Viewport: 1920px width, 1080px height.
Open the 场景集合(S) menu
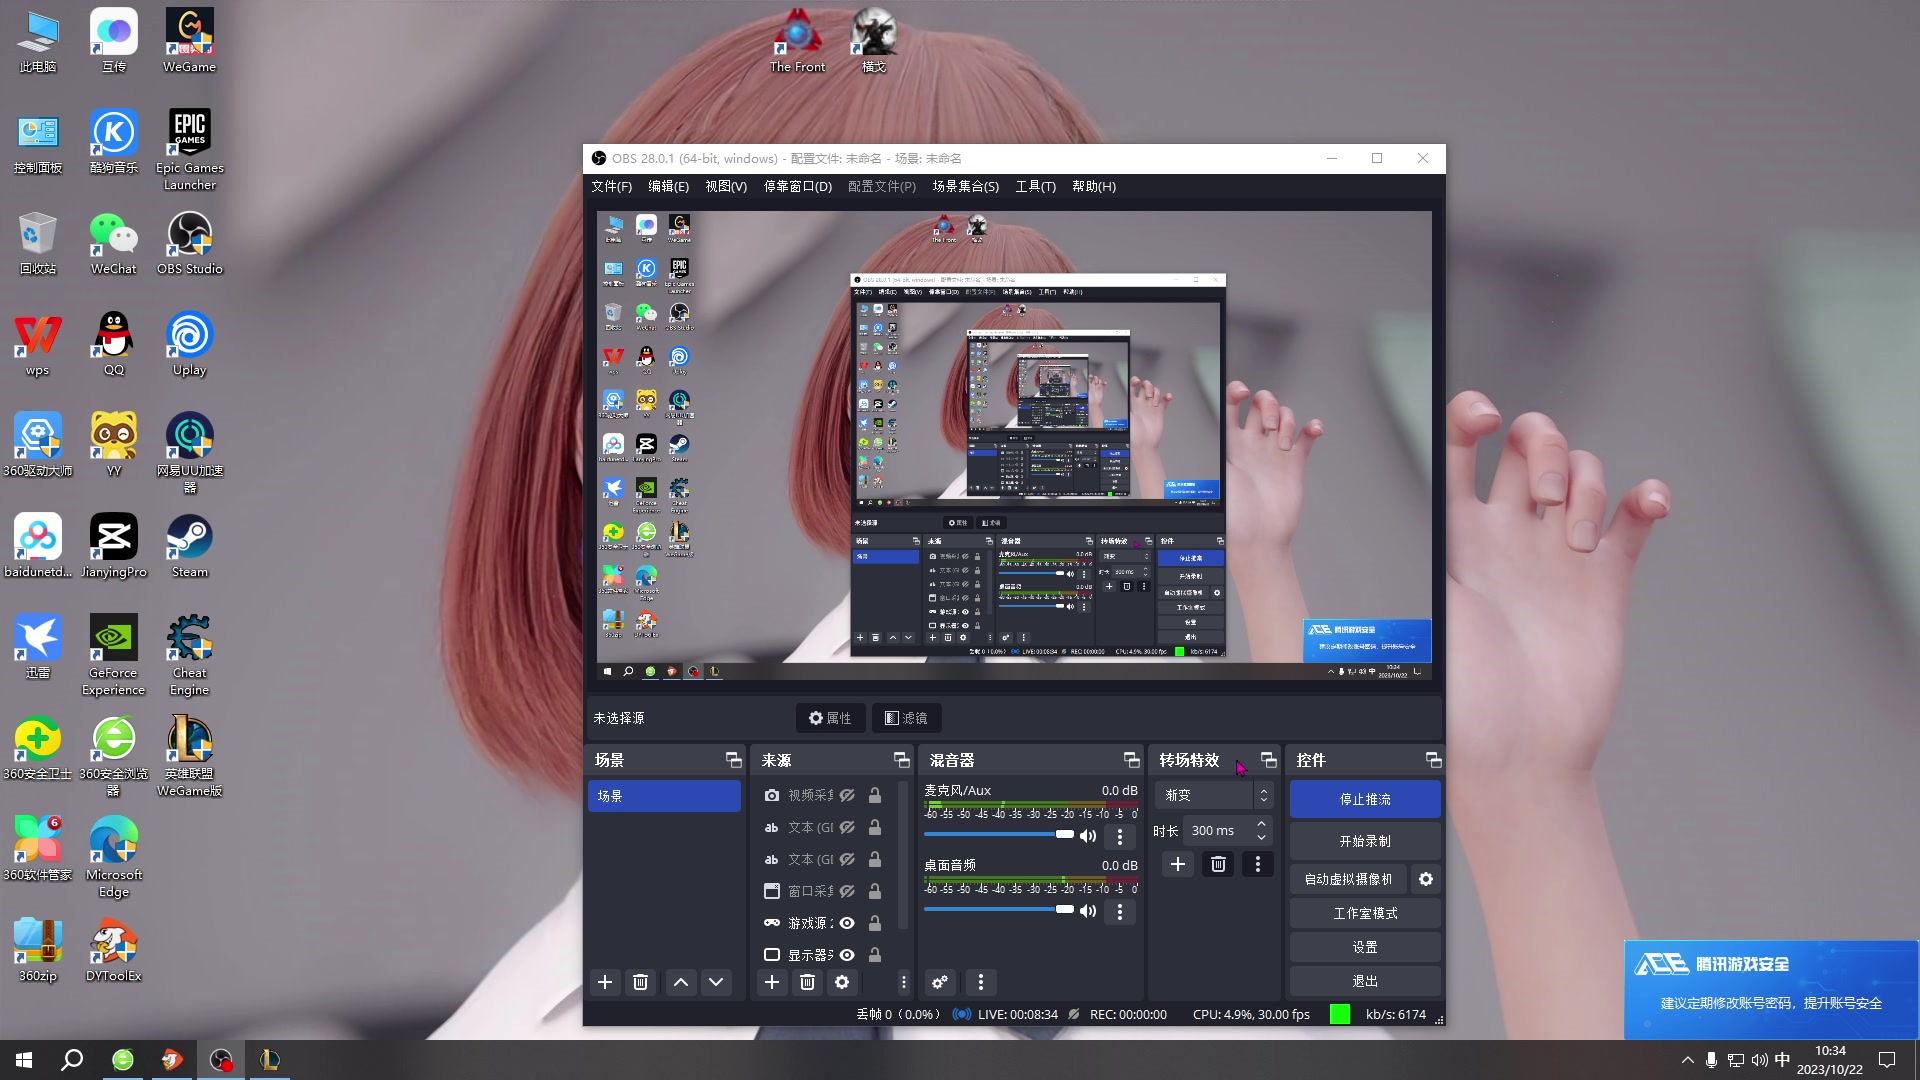(x=965, y=186)
